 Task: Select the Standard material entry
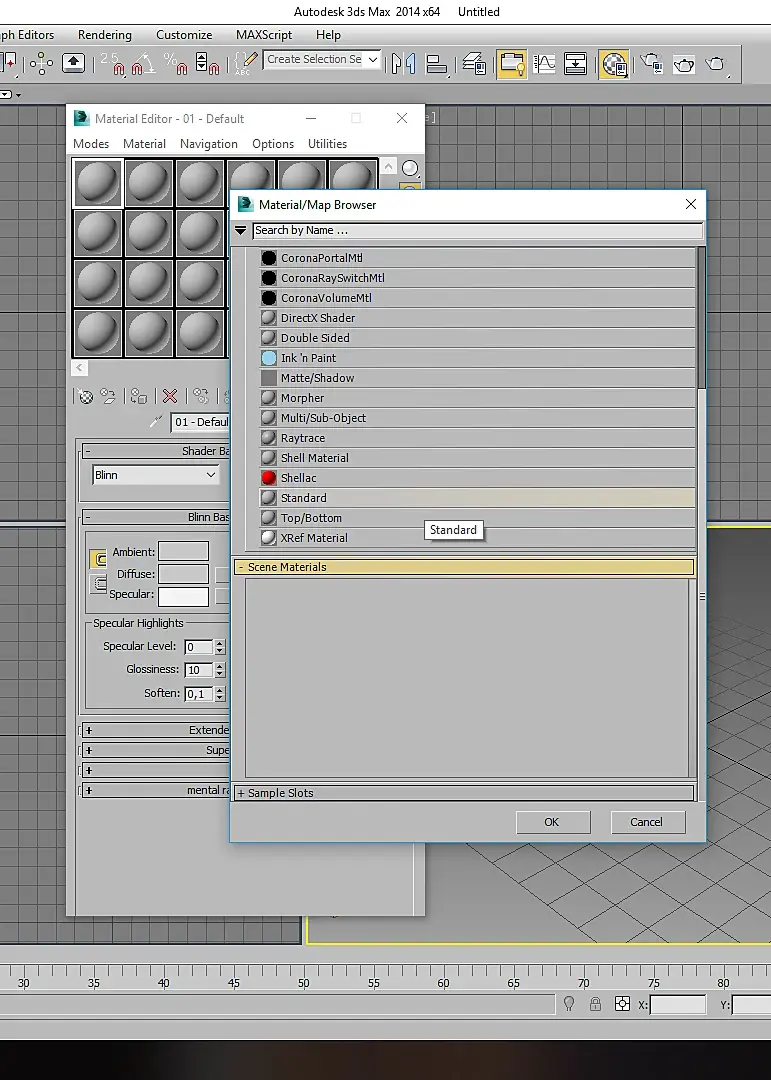(477, 498)
